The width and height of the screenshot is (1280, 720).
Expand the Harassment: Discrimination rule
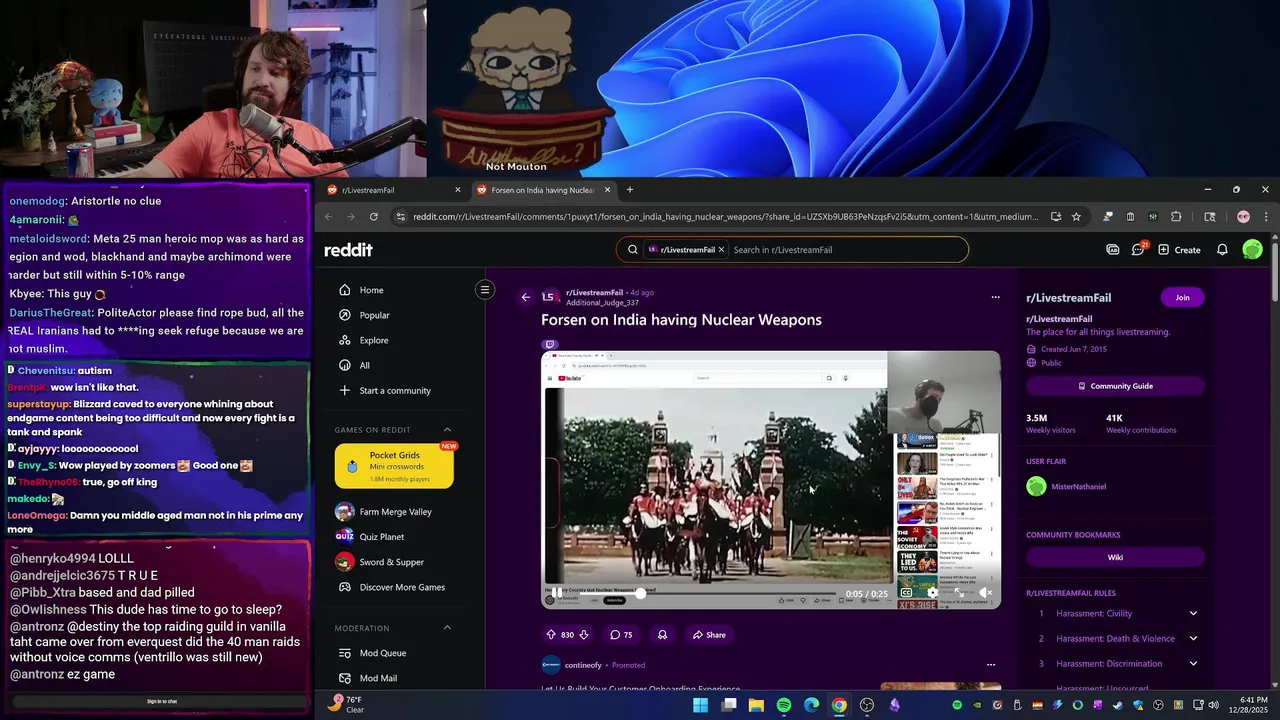(1193, 663)
